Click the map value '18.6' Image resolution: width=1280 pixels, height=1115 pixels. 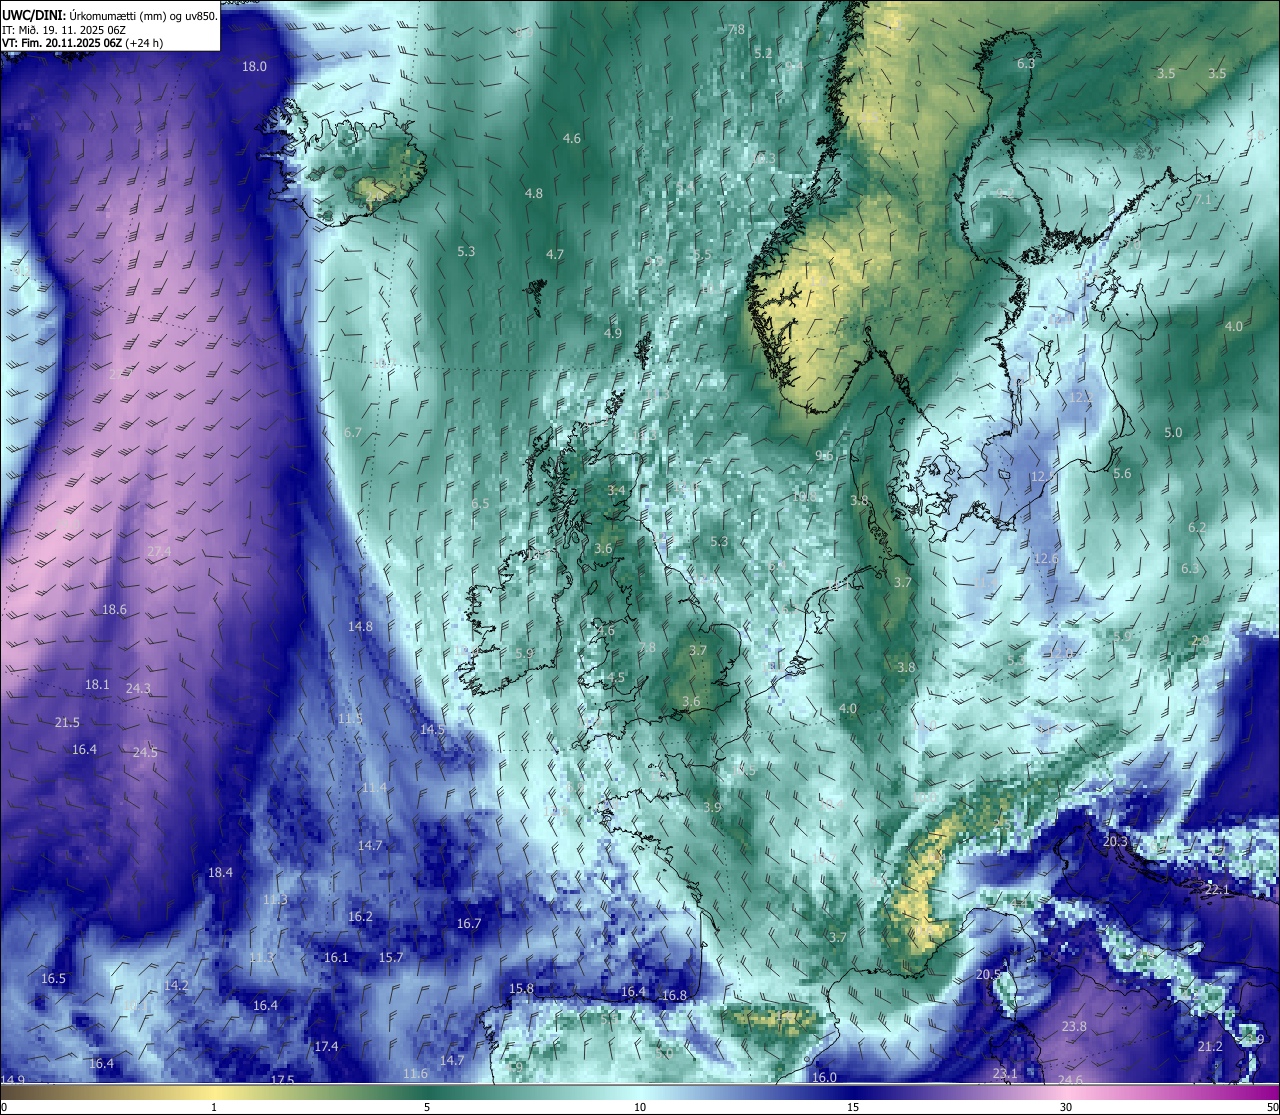coord(114,610)
